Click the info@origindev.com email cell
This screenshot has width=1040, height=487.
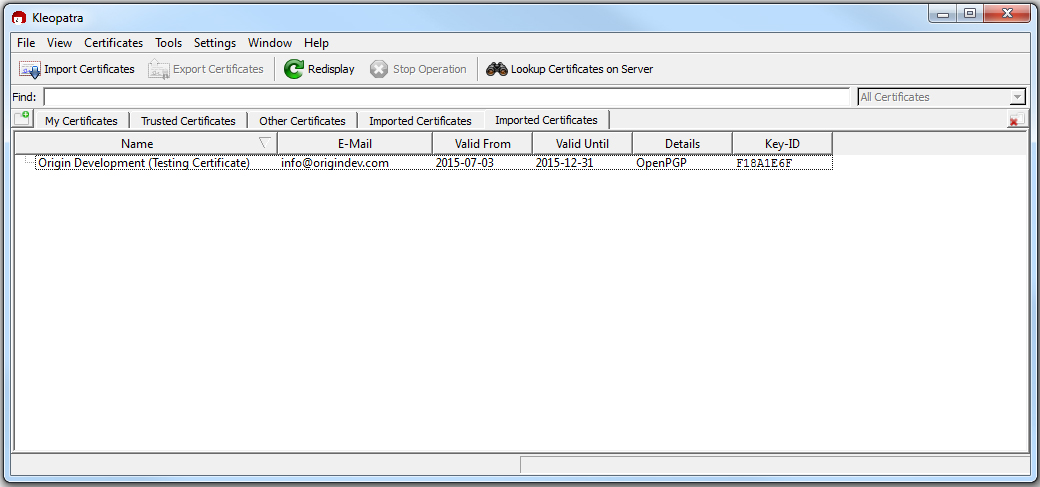(x=334, y=163)
